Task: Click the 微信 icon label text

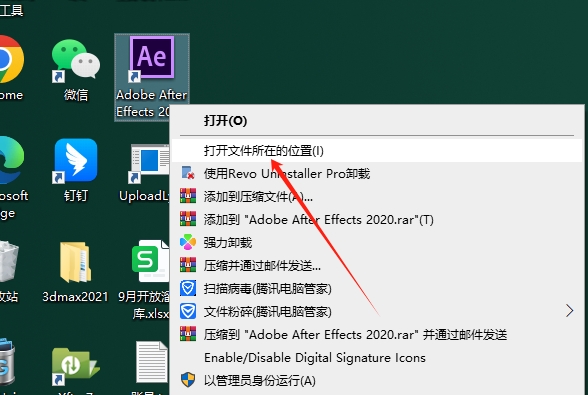Action: (76, 95)
